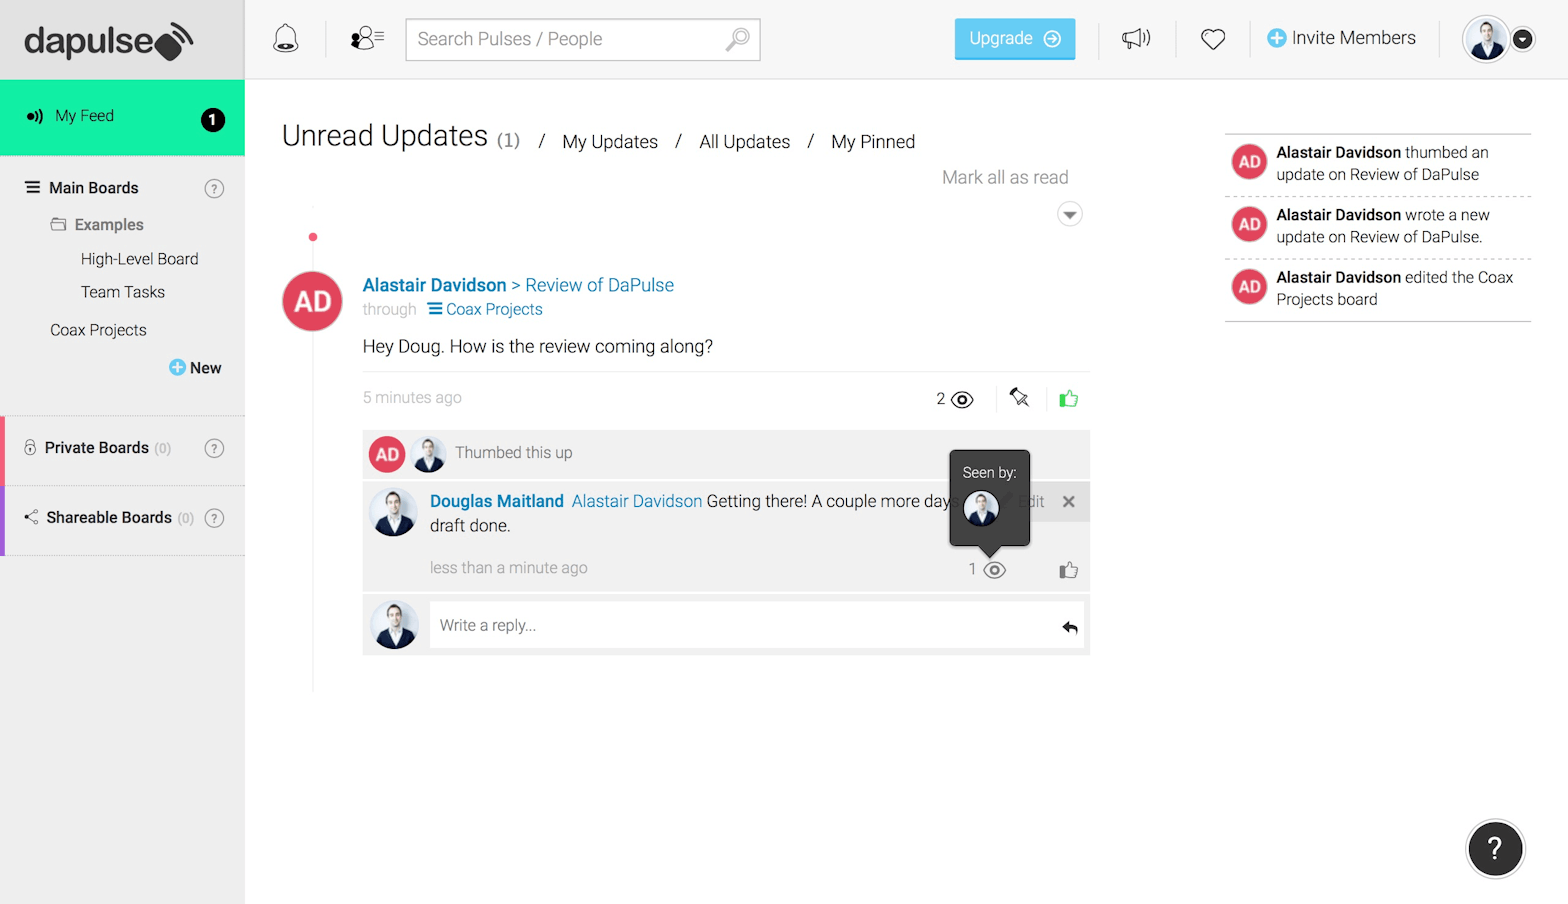This screenshot has height=904, width=1568.
Task: Click the megaphone announcements icon
Action: (1136, 39)
